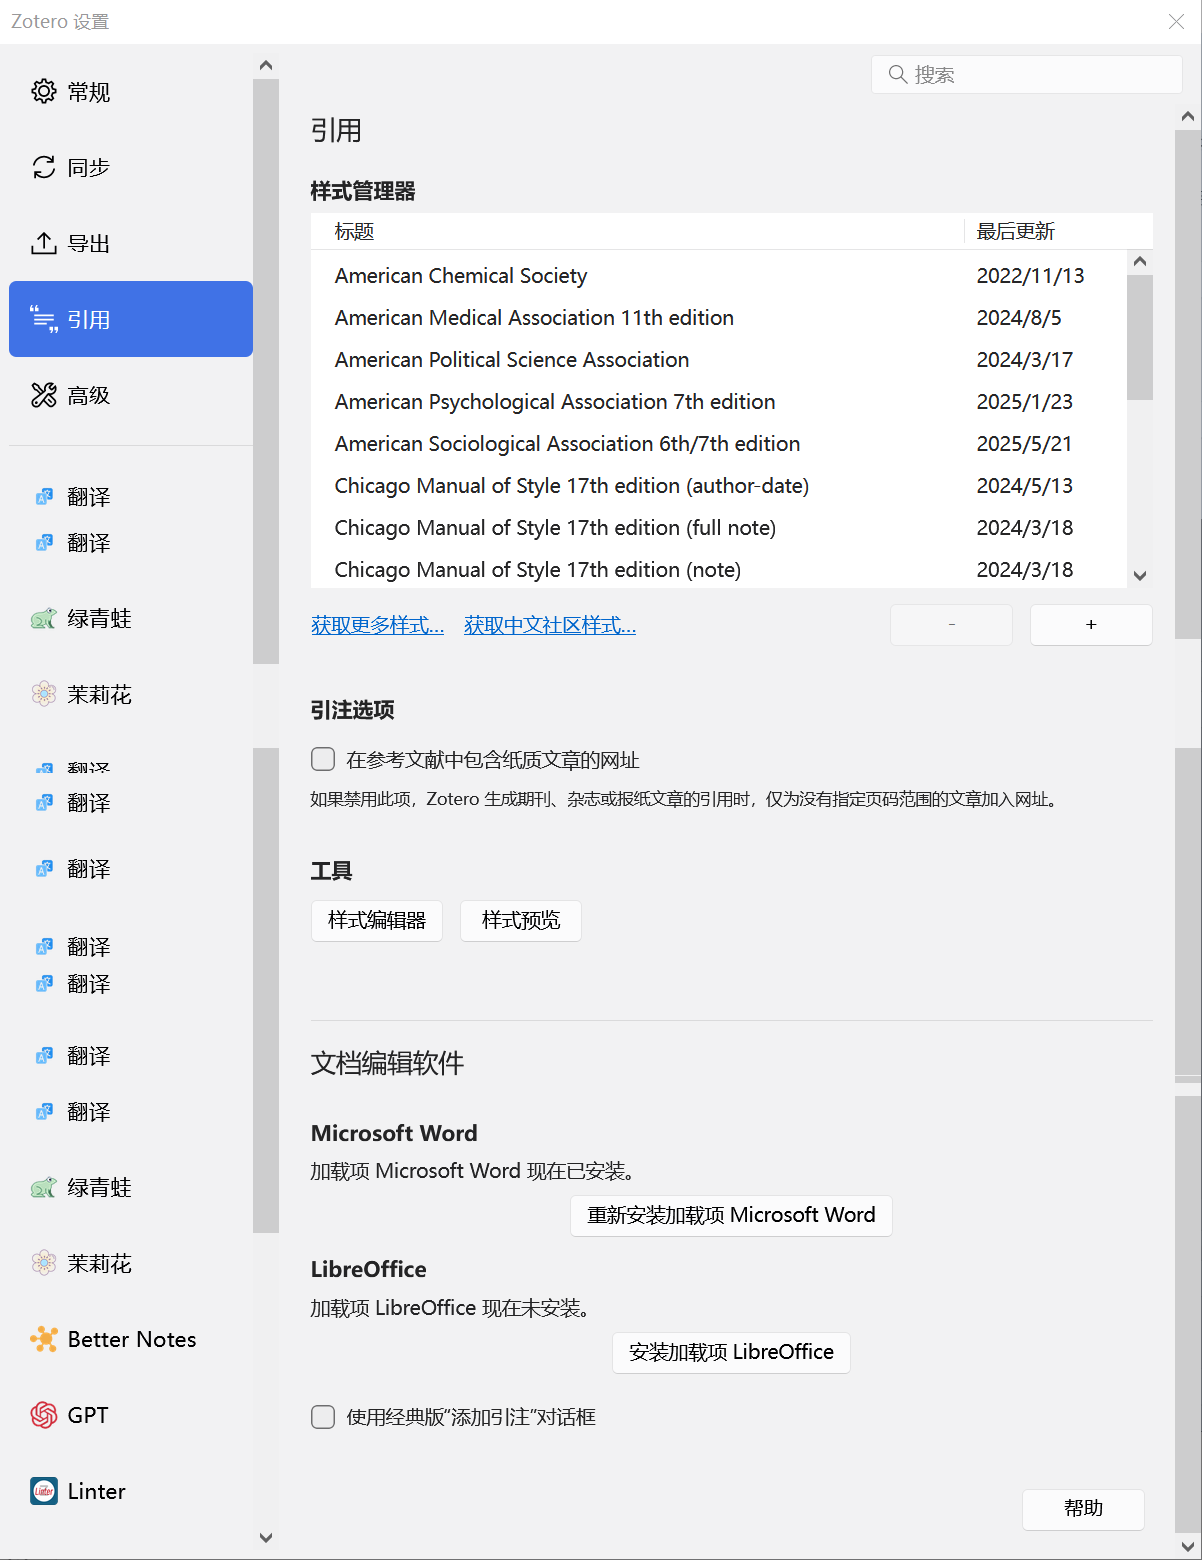Click the gear icon for 常规 settings

(44, 92)
